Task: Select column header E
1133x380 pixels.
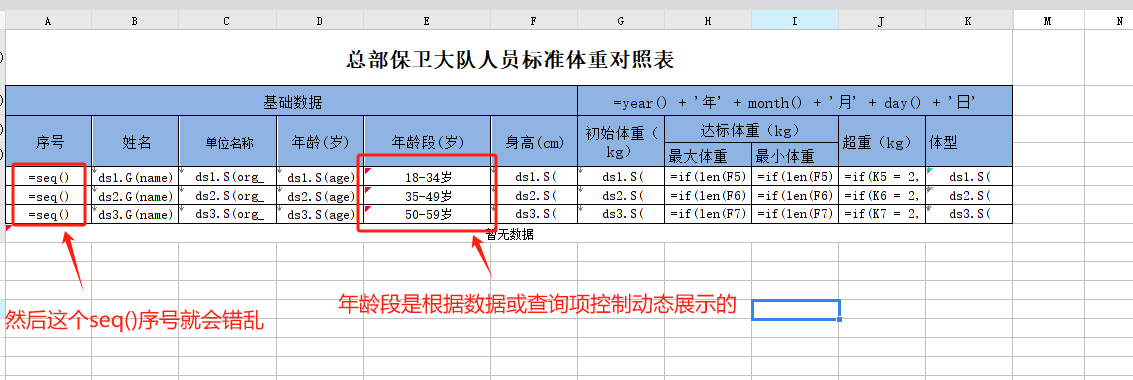Action: pyautogui.click(x=427, y=21)
